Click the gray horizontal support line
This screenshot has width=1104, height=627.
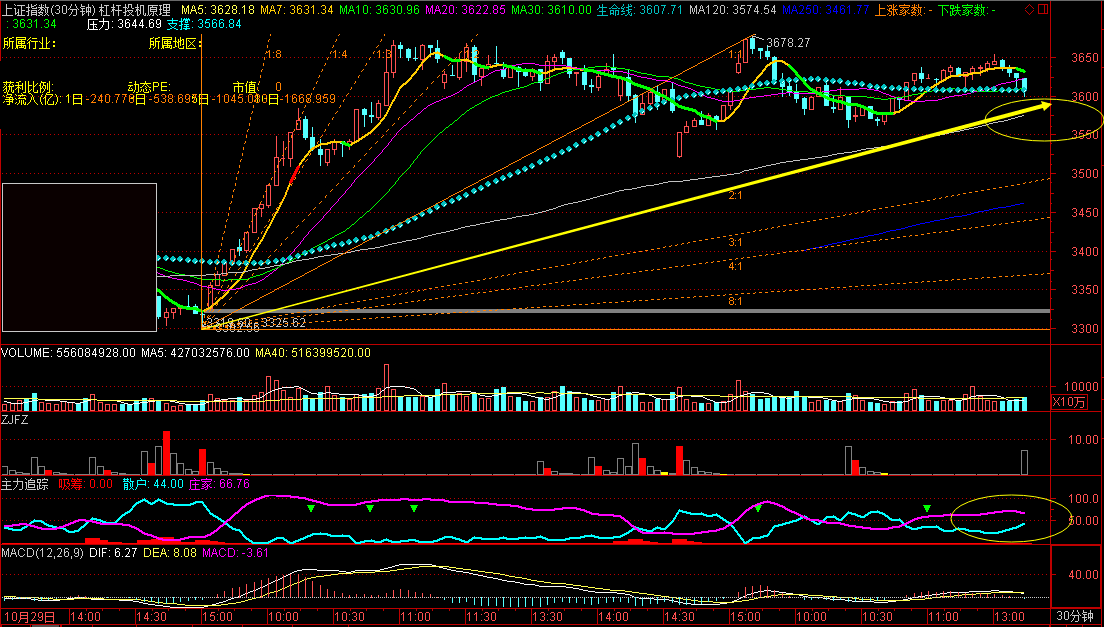click(600, 311)
